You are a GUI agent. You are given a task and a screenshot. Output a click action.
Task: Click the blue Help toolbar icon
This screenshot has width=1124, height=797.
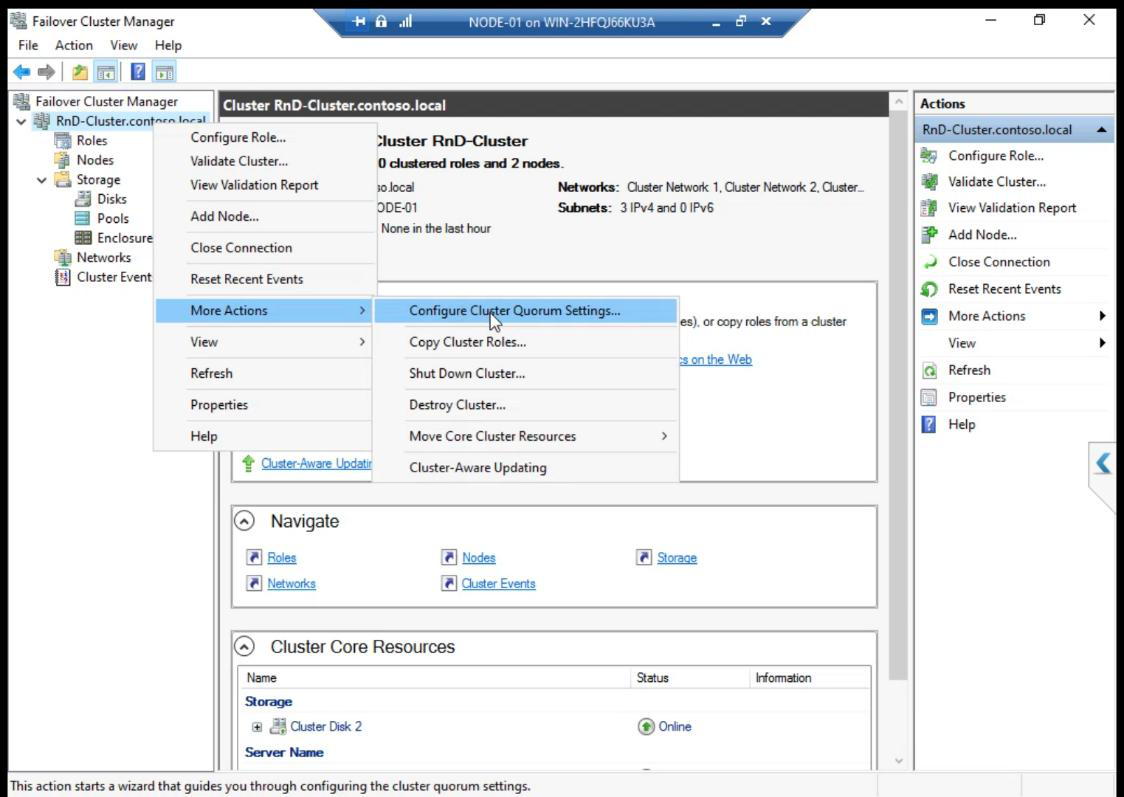138,72
